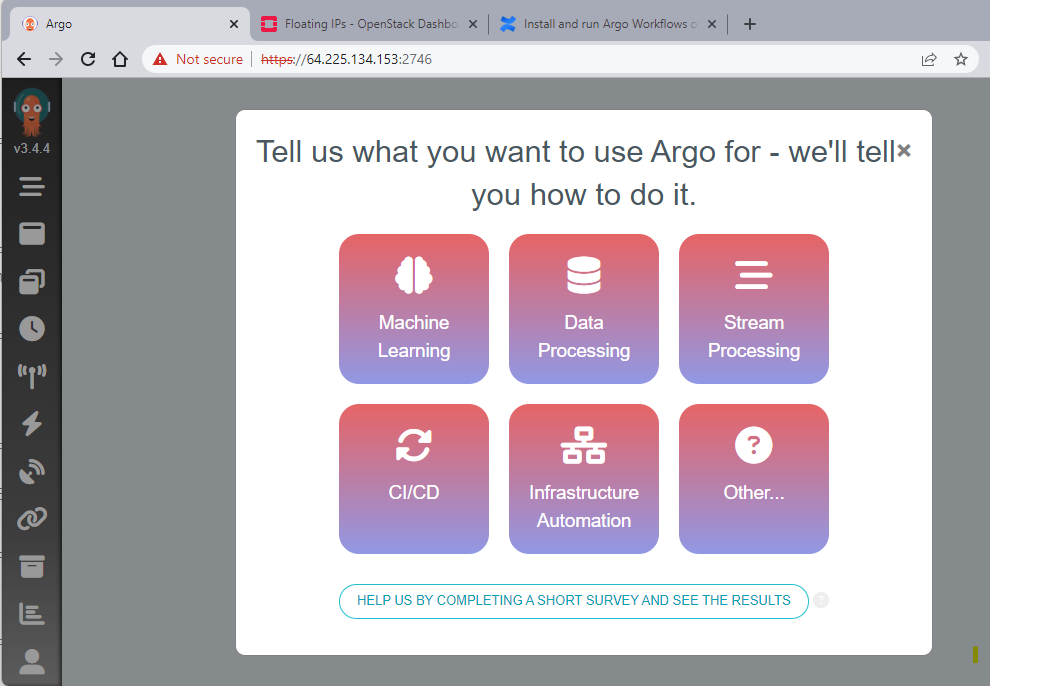Choose the Data Processing tile
The height and width of the screenshot is (686, 1044).
pyautogui.click(x=584, y=309)
